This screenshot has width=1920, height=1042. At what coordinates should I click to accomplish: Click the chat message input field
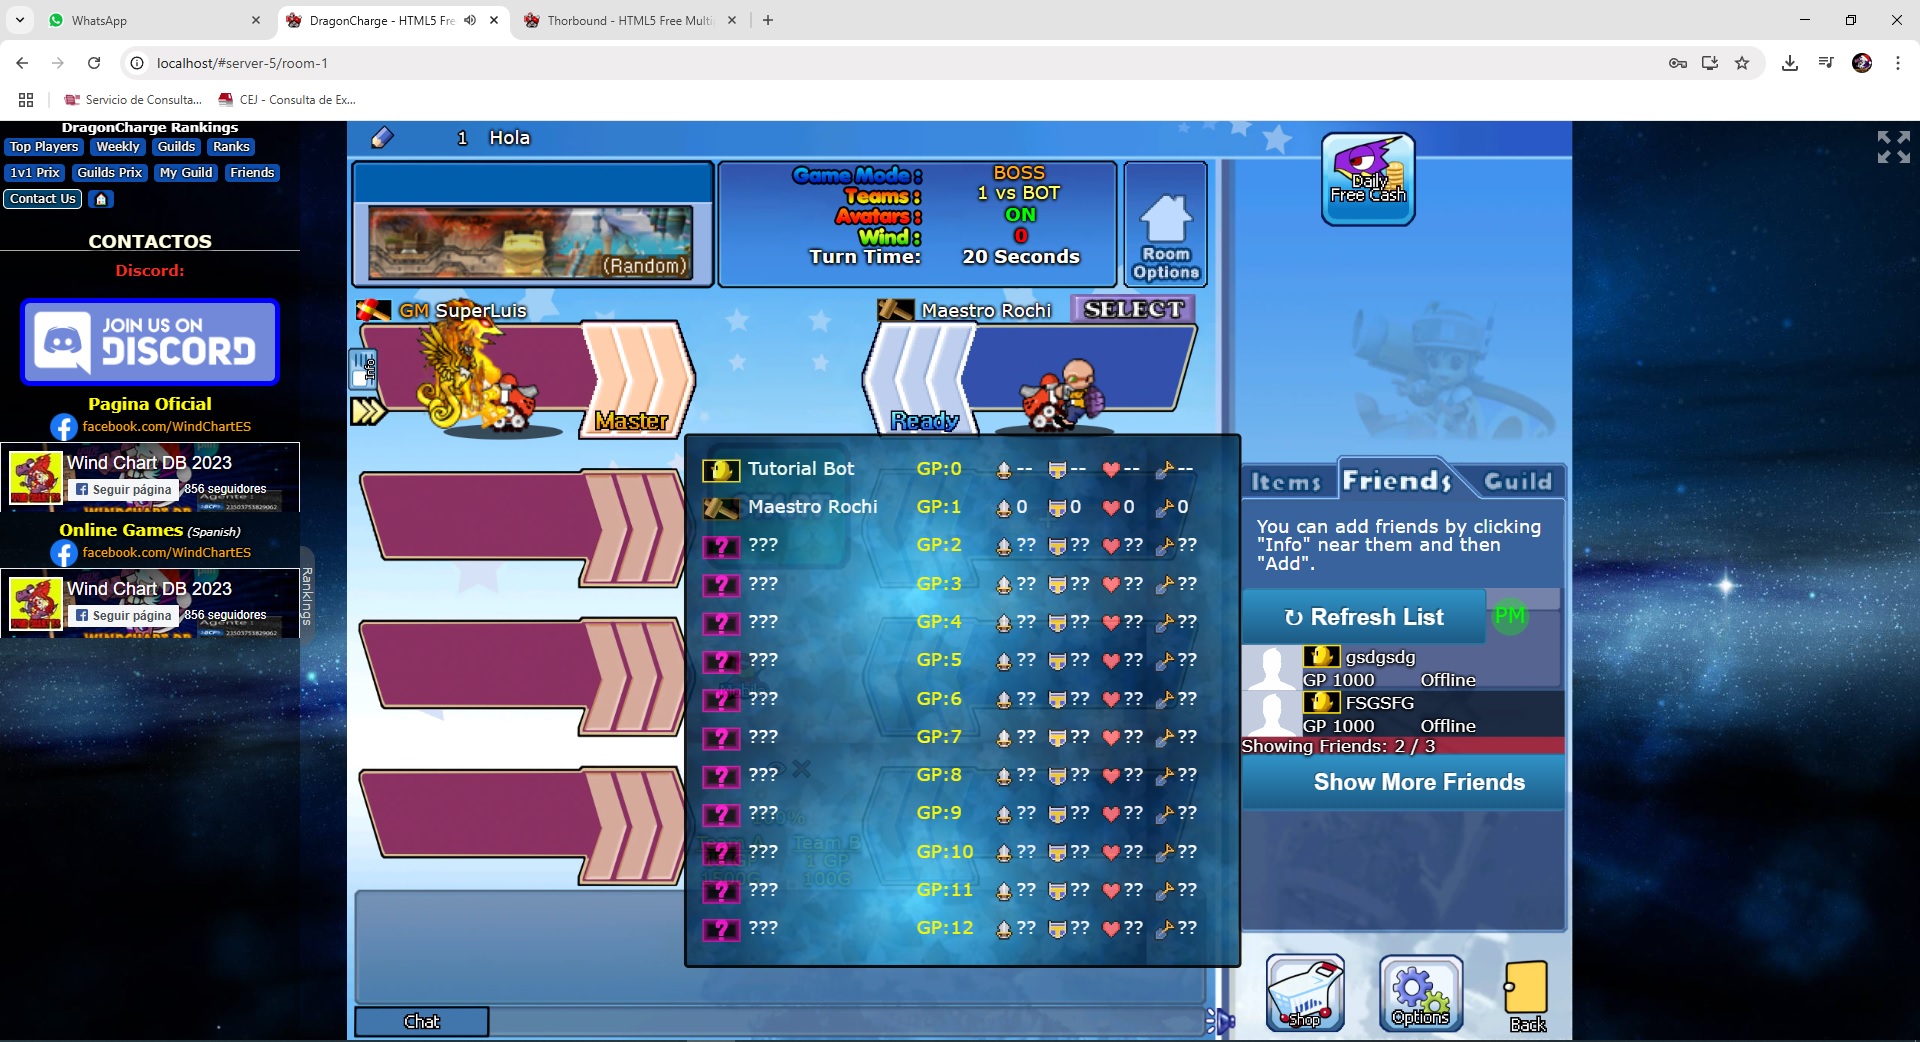click(846, 1021)
